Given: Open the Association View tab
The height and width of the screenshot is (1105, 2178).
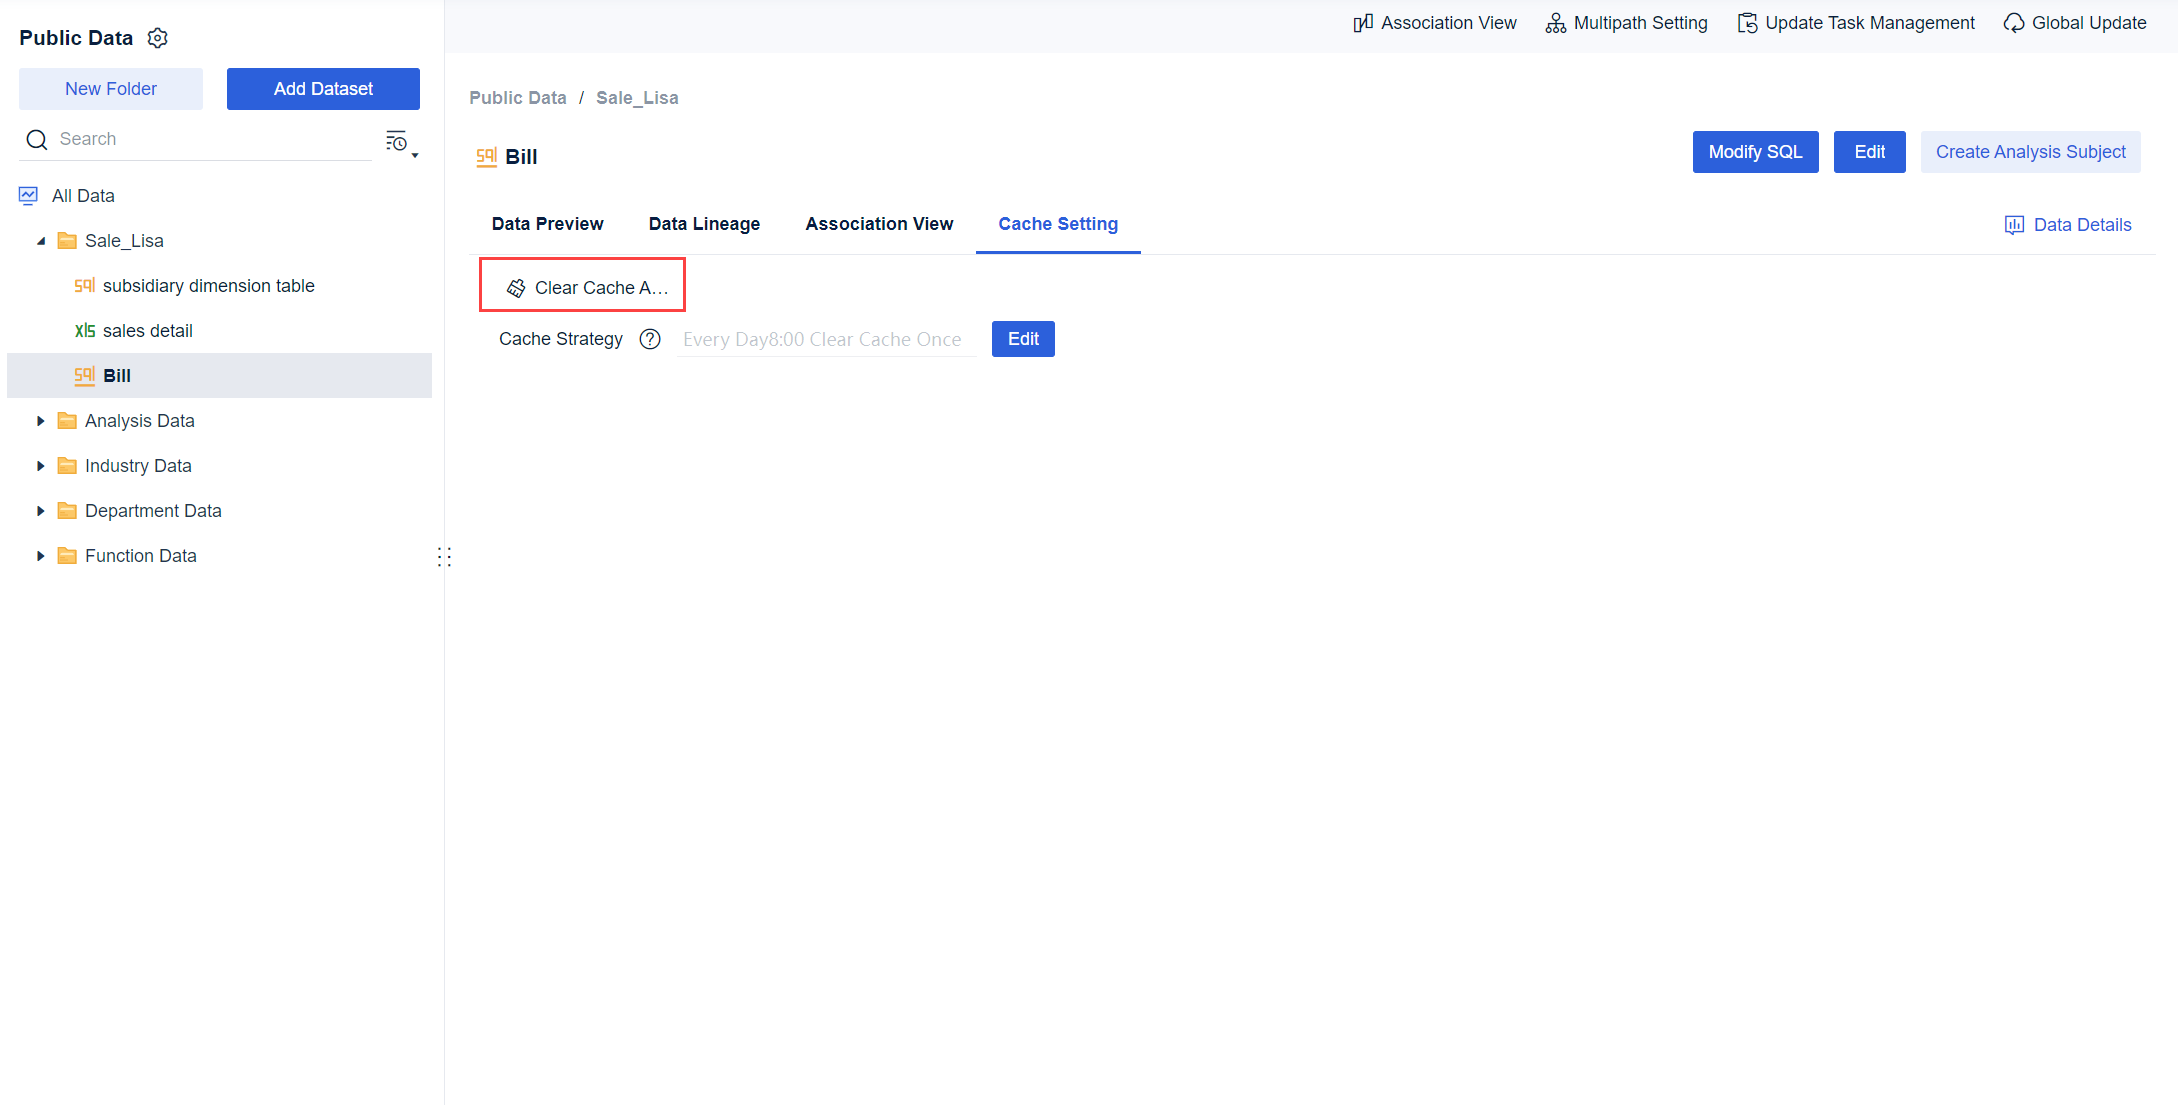Looking at the screenshot, I should (x=879, y=224).
